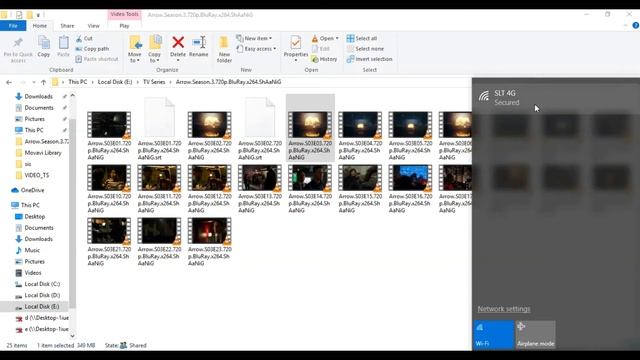This screenshot has height=360, width=640.
Task: Open the file History
Action: (x=324, y=59)
